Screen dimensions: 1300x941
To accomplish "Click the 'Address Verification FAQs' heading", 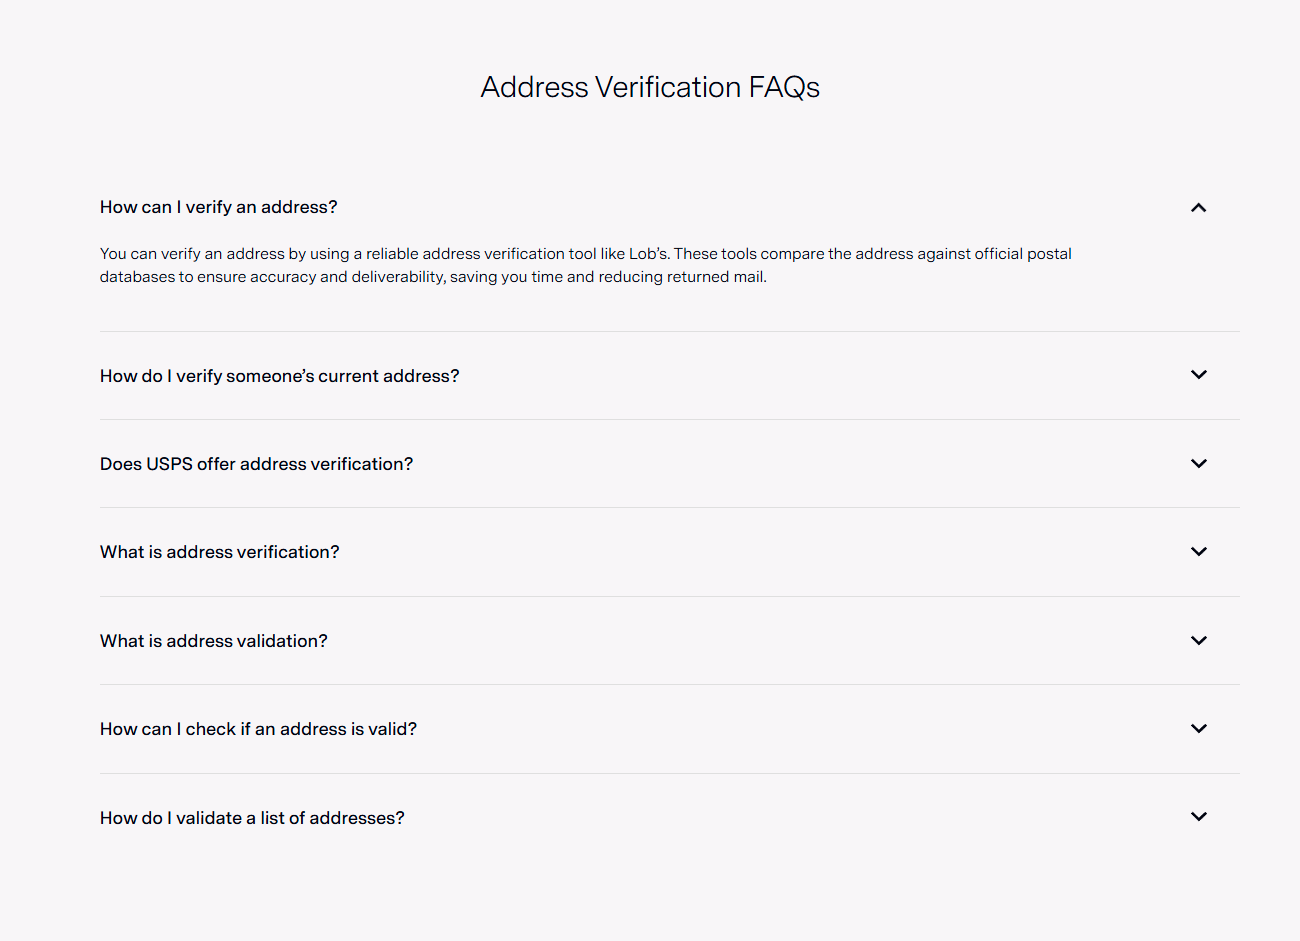I will (x=650, y=87).
